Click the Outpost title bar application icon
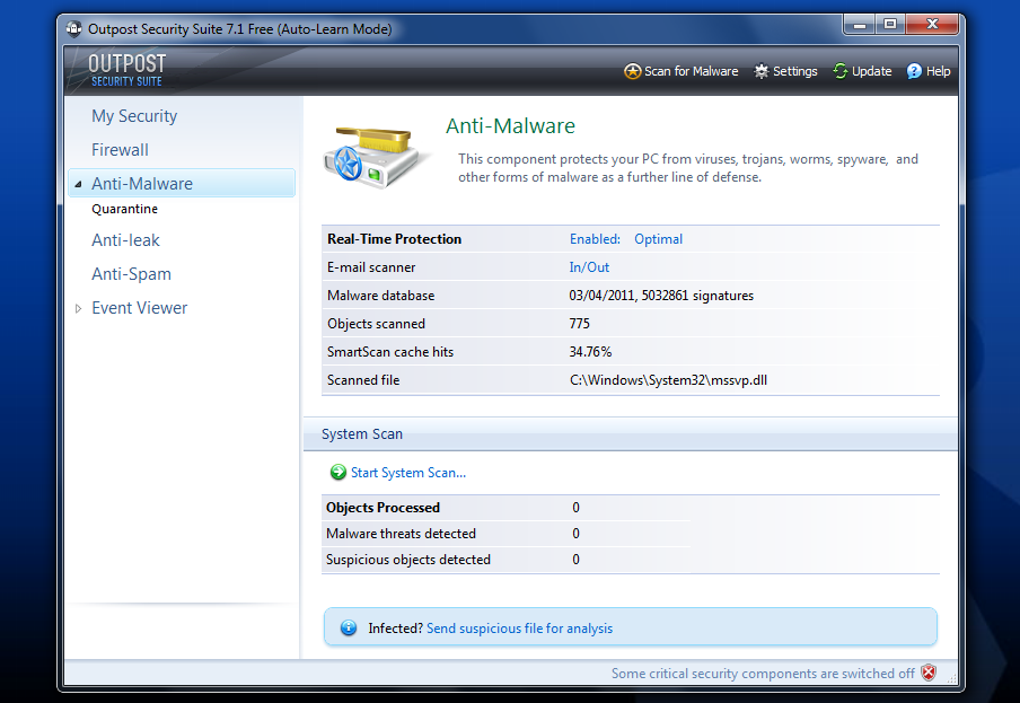1020x703 pixels. 74,29
